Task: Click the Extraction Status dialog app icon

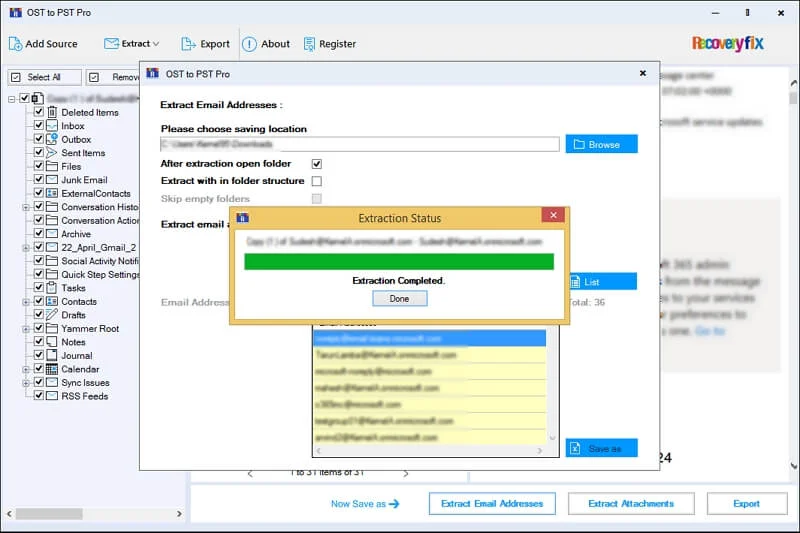Action: click(x=243, y=218)
